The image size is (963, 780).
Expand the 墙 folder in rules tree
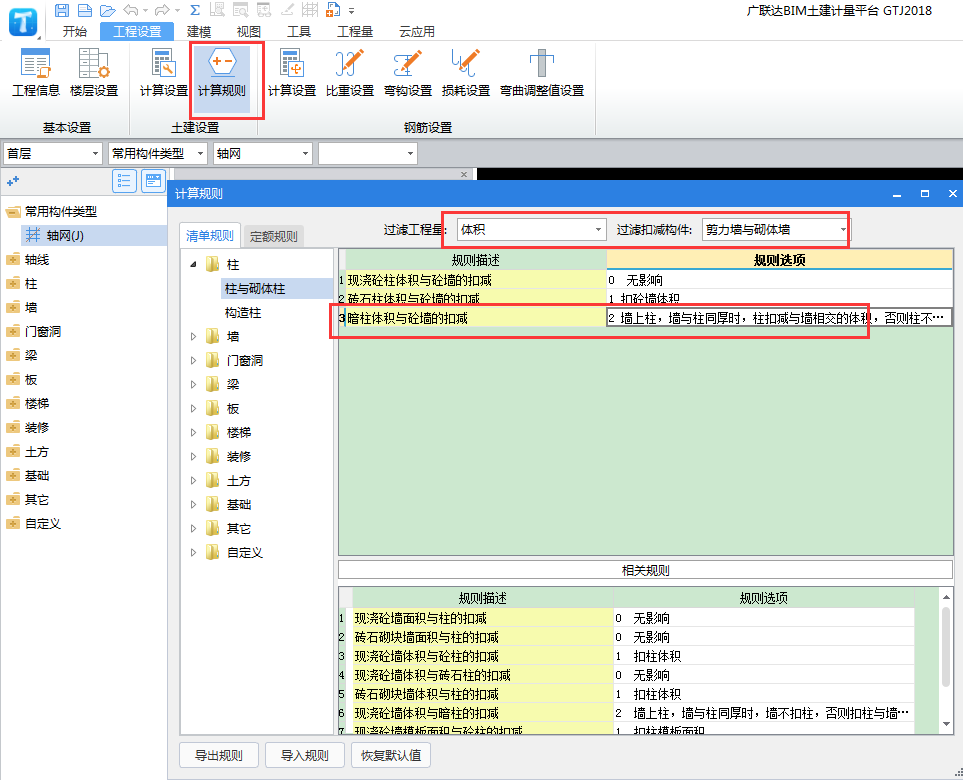pos(193,337)
